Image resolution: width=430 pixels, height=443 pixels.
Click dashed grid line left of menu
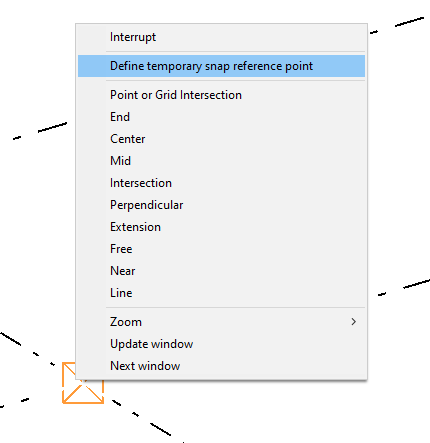pyautogui.click(x=52, y=127)
